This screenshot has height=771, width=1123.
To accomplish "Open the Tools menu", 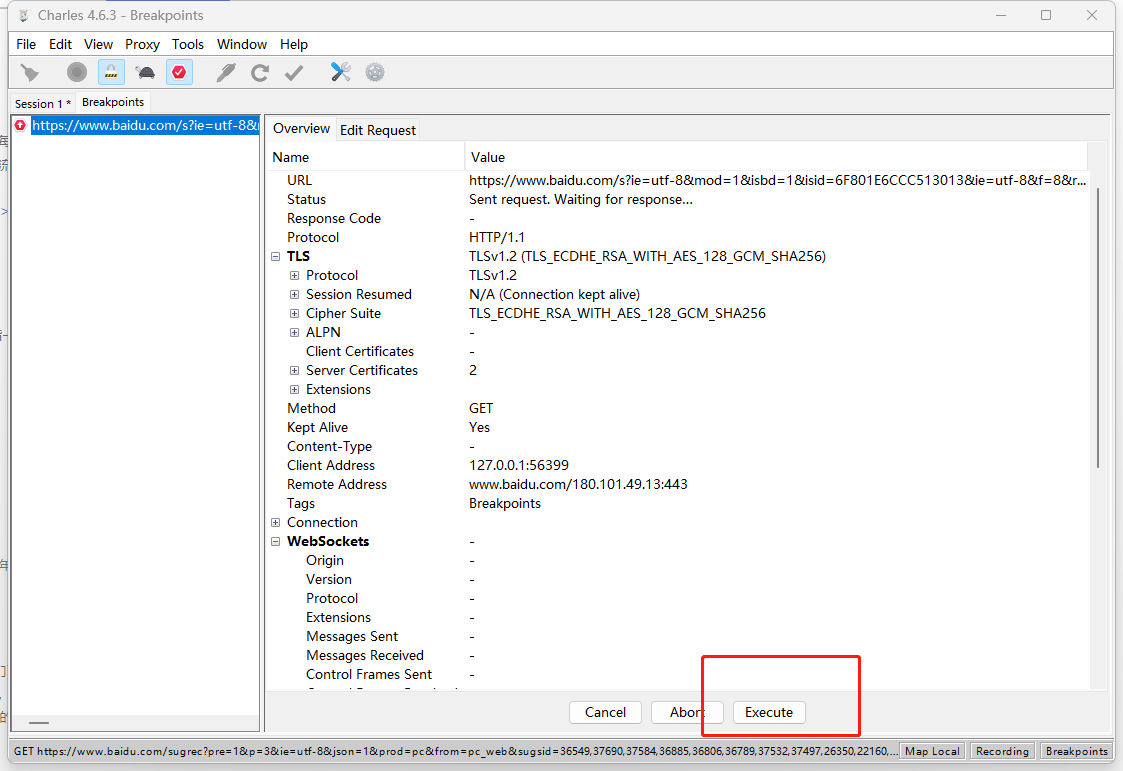I will [188, 44].
